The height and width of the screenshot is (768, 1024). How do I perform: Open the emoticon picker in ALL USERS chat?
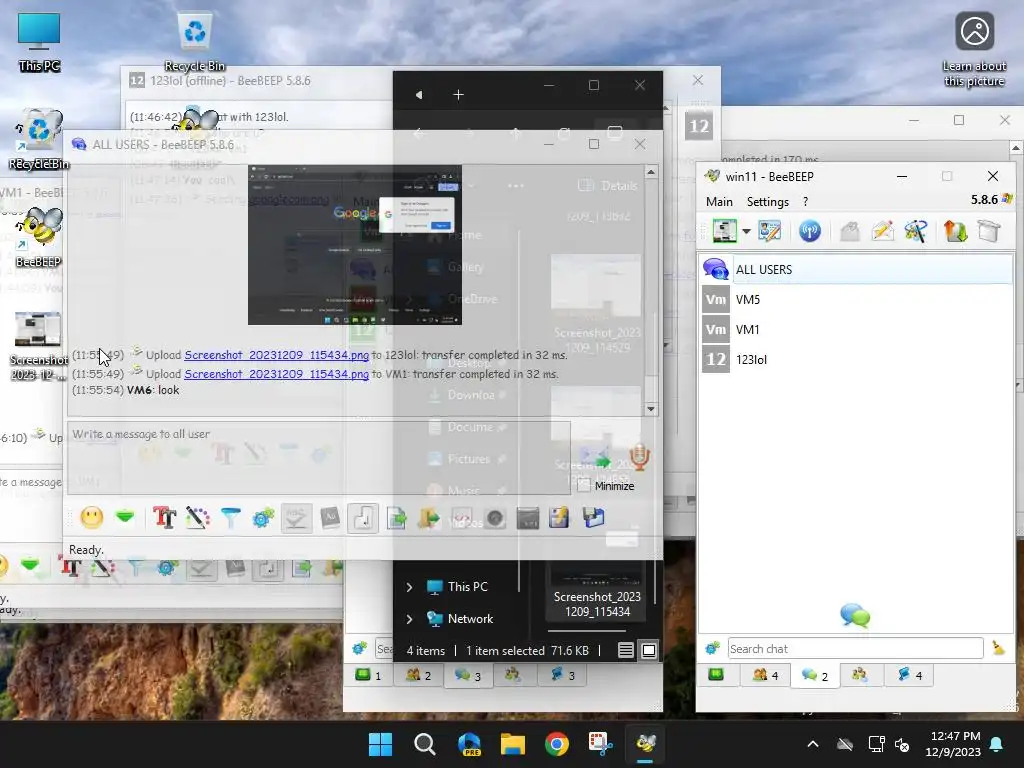pos(91,518)
